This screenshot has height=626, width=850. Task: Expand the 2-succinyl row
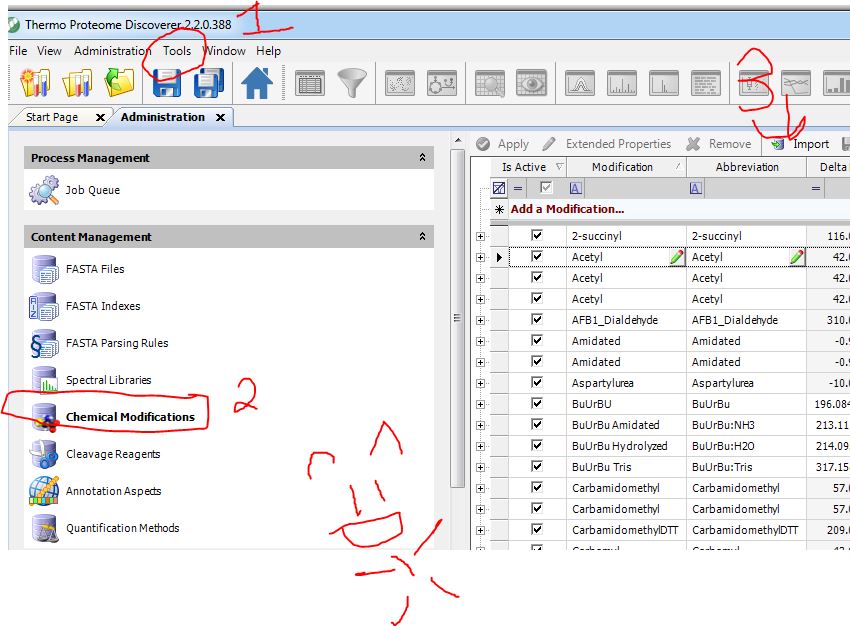(480, 236)
